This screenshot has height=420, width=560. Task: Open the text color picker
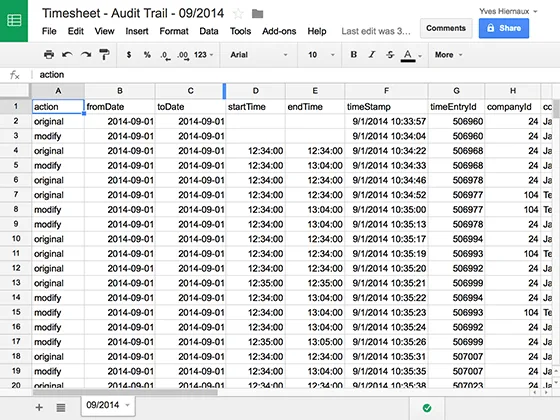point(411,55)
